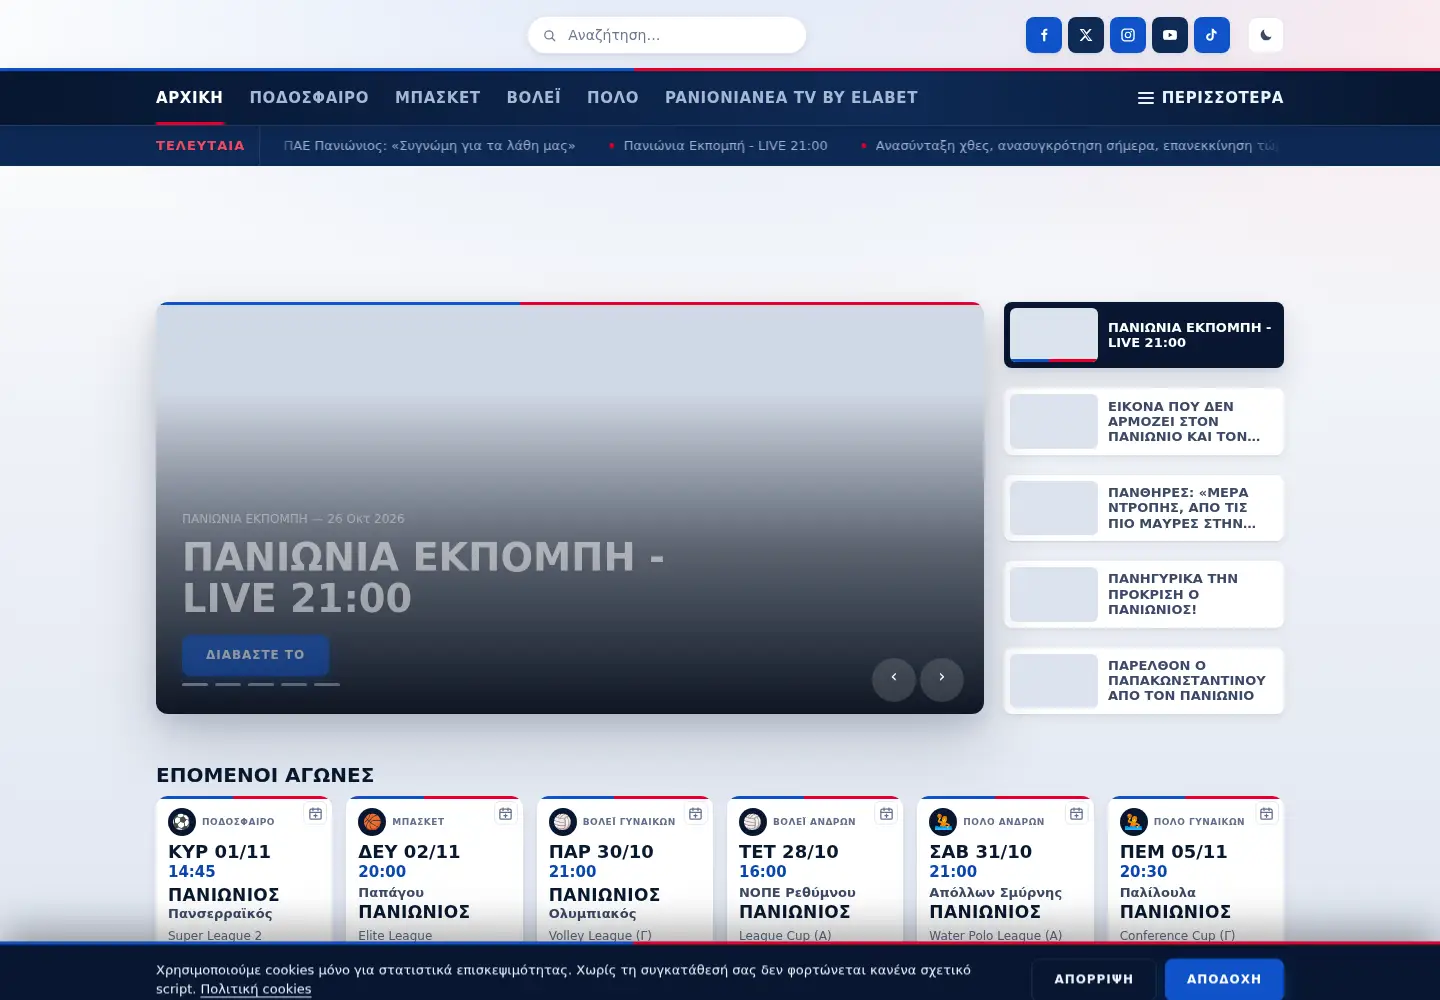Screen dimensions: 1440x1000
Task: Click the basketball sport icon
Action: coord(372,822)
